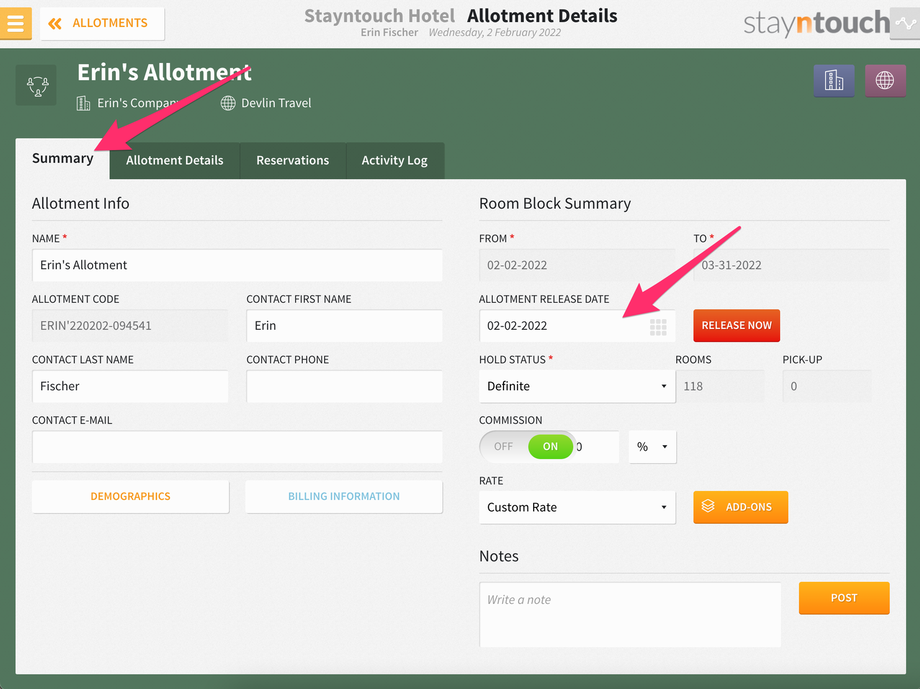Open the hamburger main menu

(x=15, y=23)
